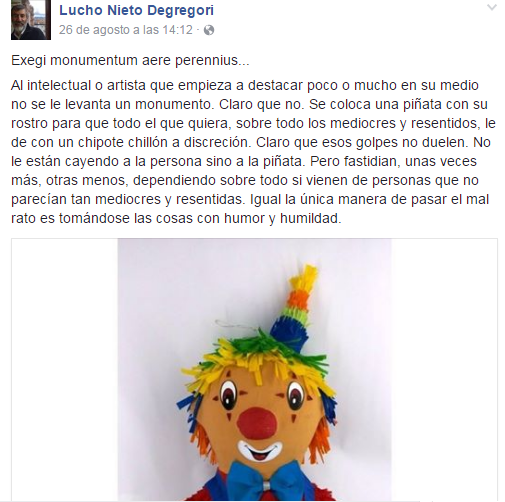Image resolution: width=505 pixels, height=502 pixels.
Task: Click the Latin line Exegi monumentum aere perennius
Action: click(x=130, y=60)
